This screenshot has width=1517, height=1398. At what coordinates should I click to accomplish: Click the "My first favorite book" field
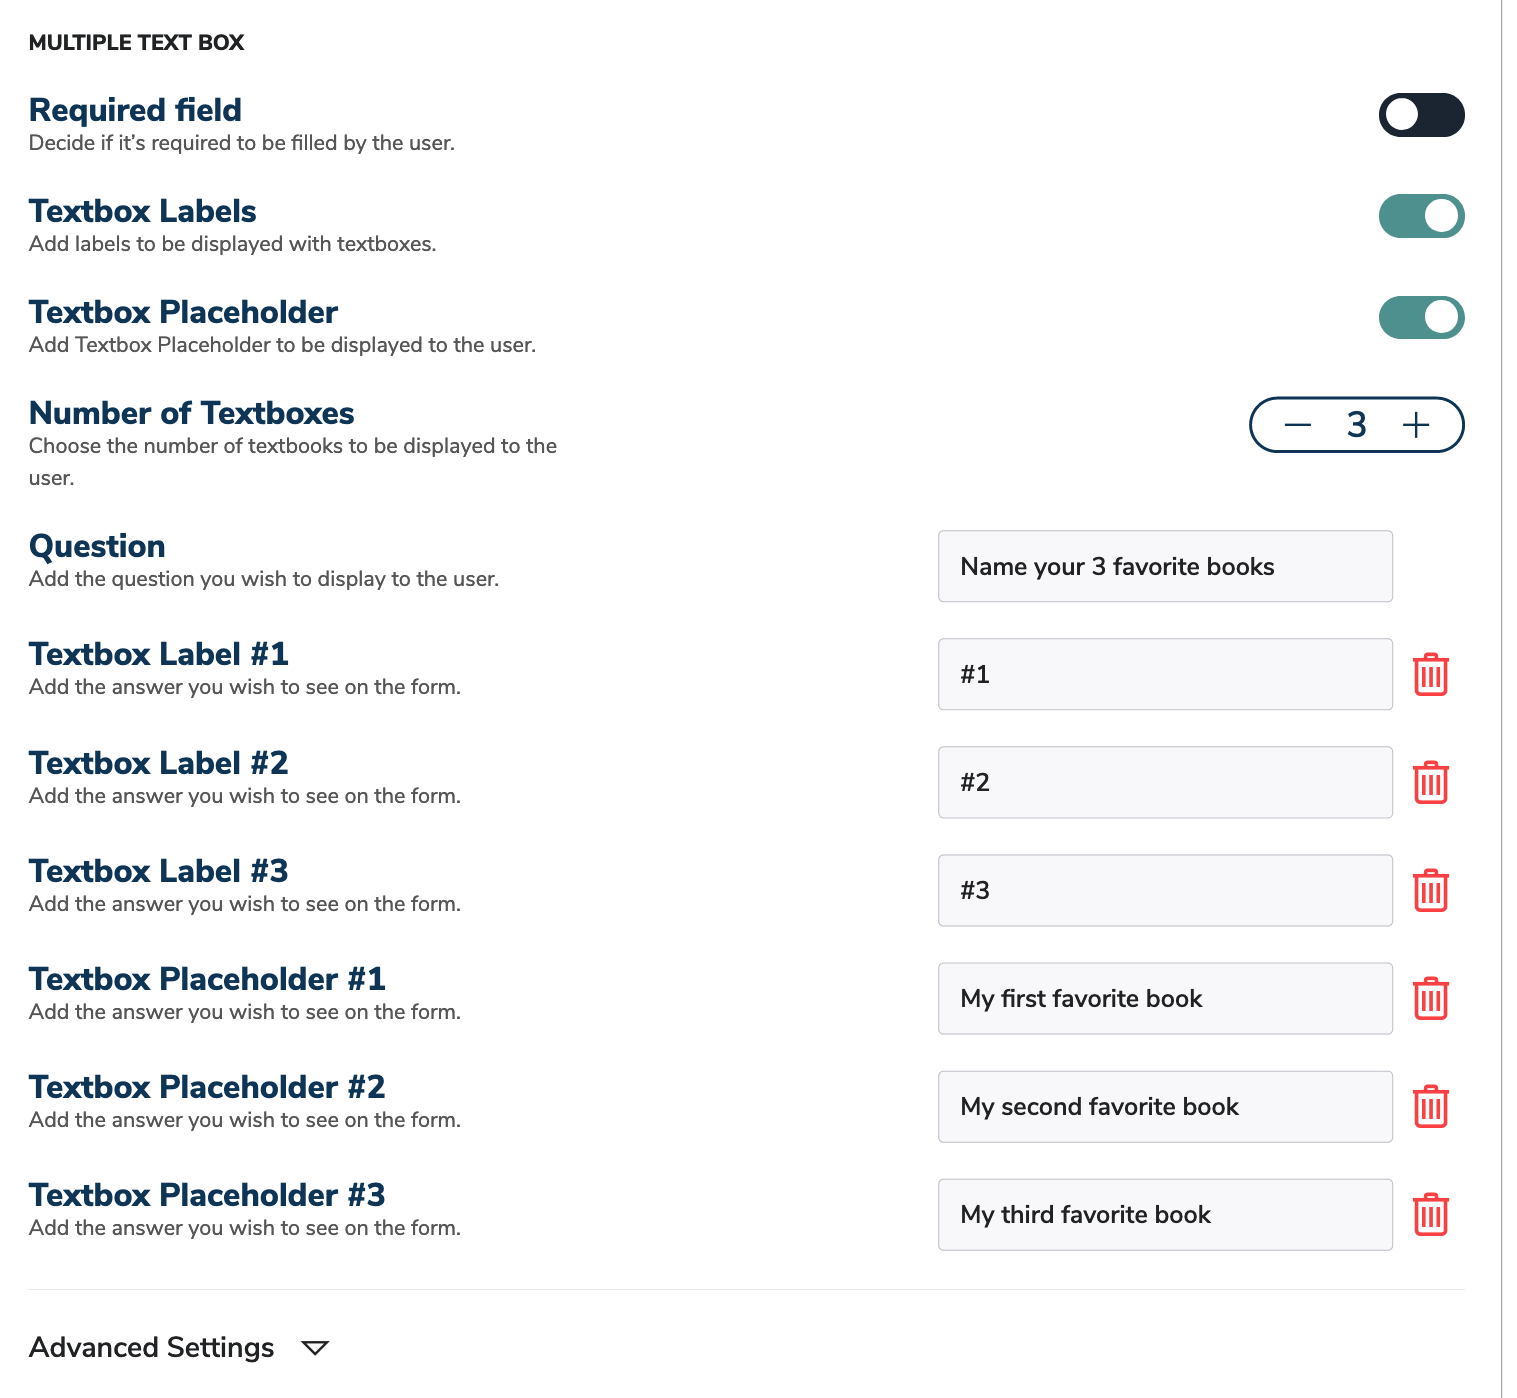coord(1164,998)
